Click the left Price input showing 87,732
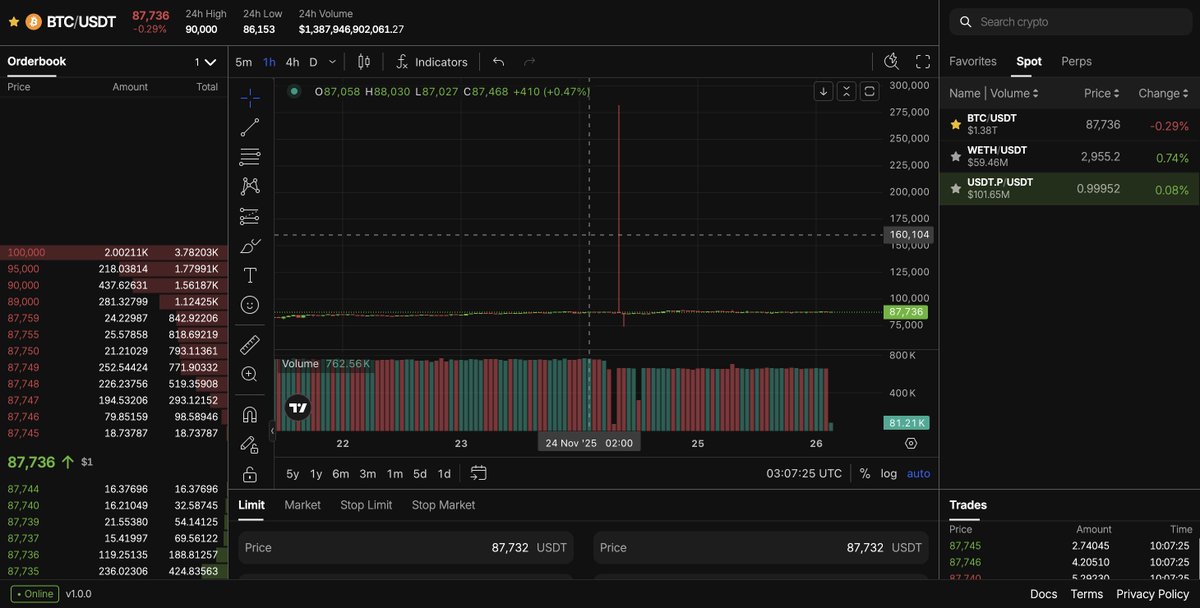The image size is (1200, 608). tap(406, 548)
